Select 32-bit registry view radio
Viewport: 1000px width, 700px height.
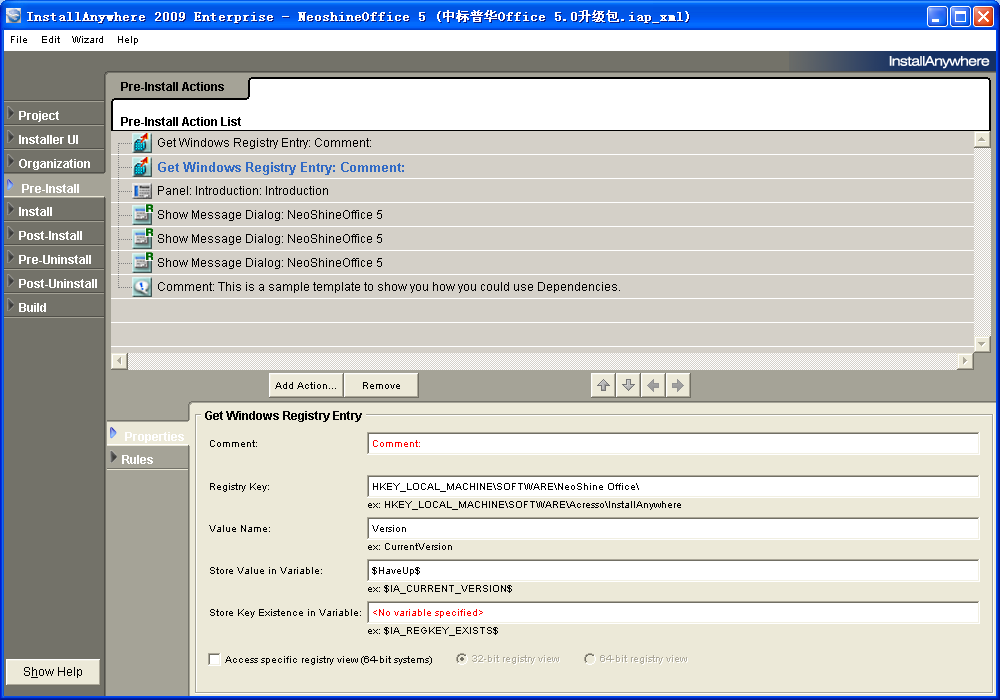[x=462, y=659]
